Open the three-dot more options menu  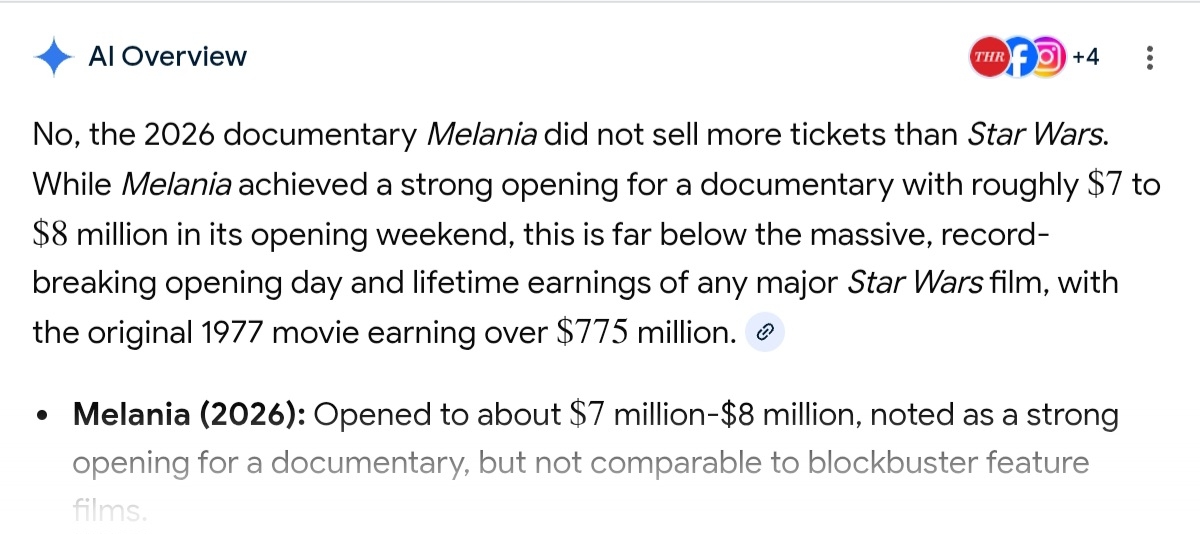(1149, 57)
